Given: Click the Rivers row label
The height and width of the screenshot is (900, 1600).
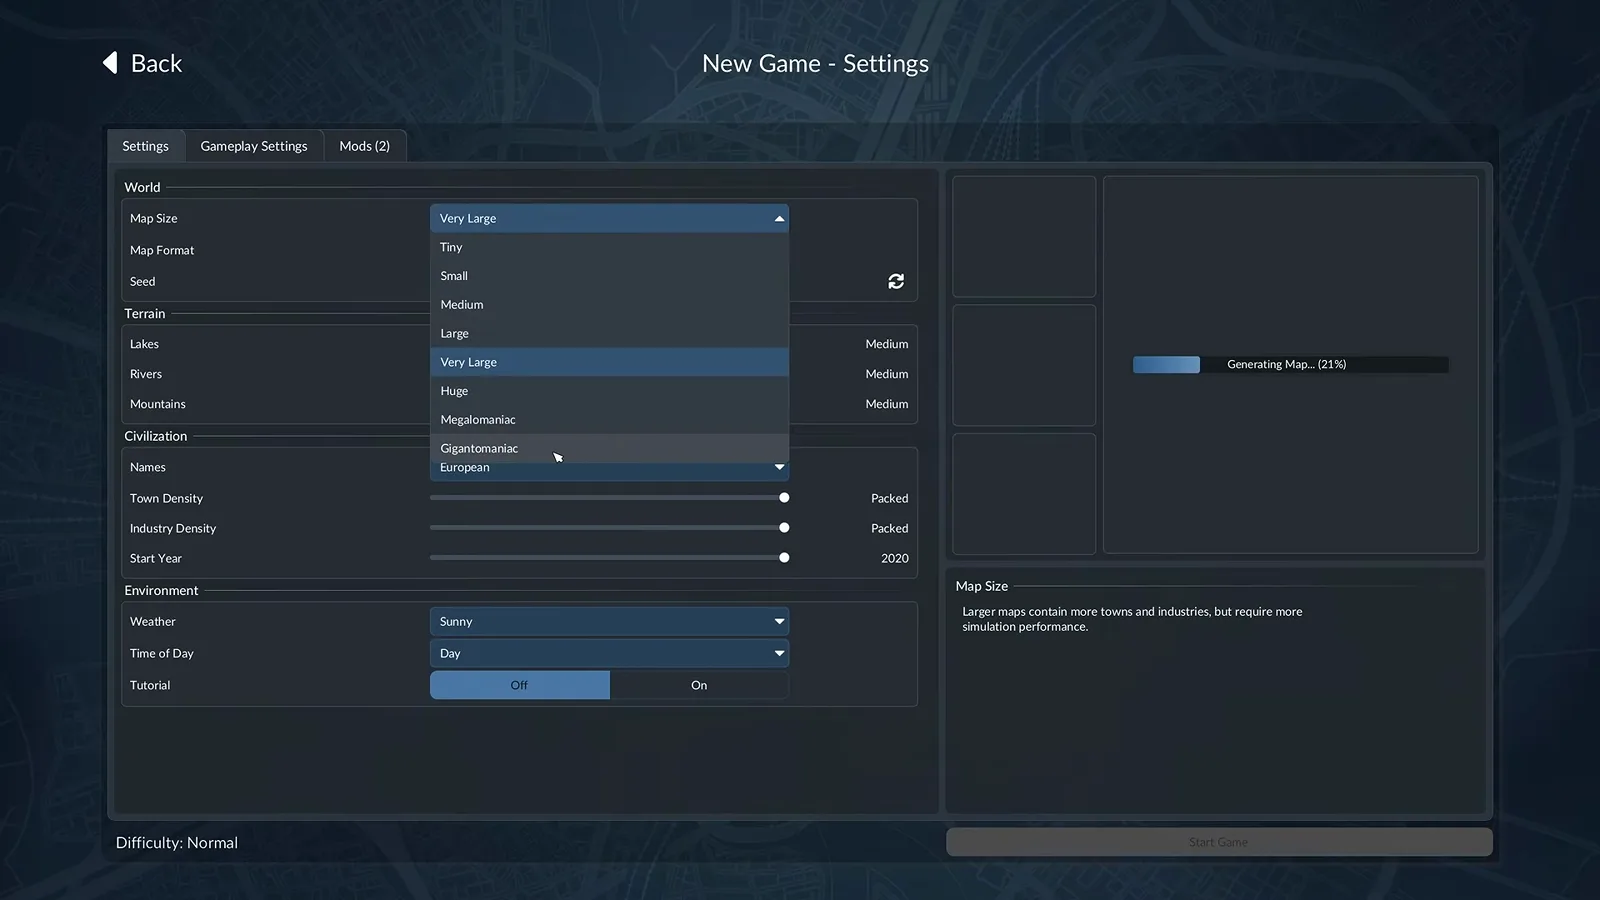Looking at the screenshot, I should (x=146, y=374).
